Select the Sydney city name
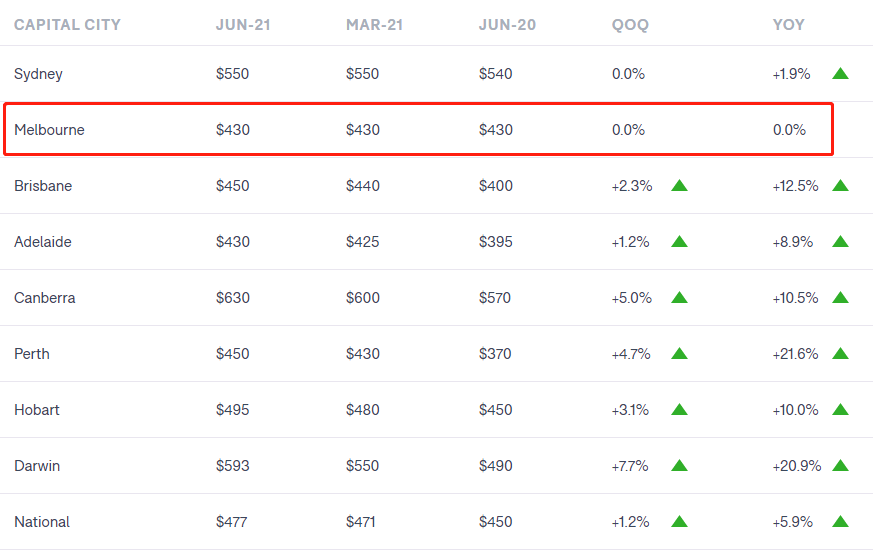Viewport: 873px width, 550px height. [38, 74]
